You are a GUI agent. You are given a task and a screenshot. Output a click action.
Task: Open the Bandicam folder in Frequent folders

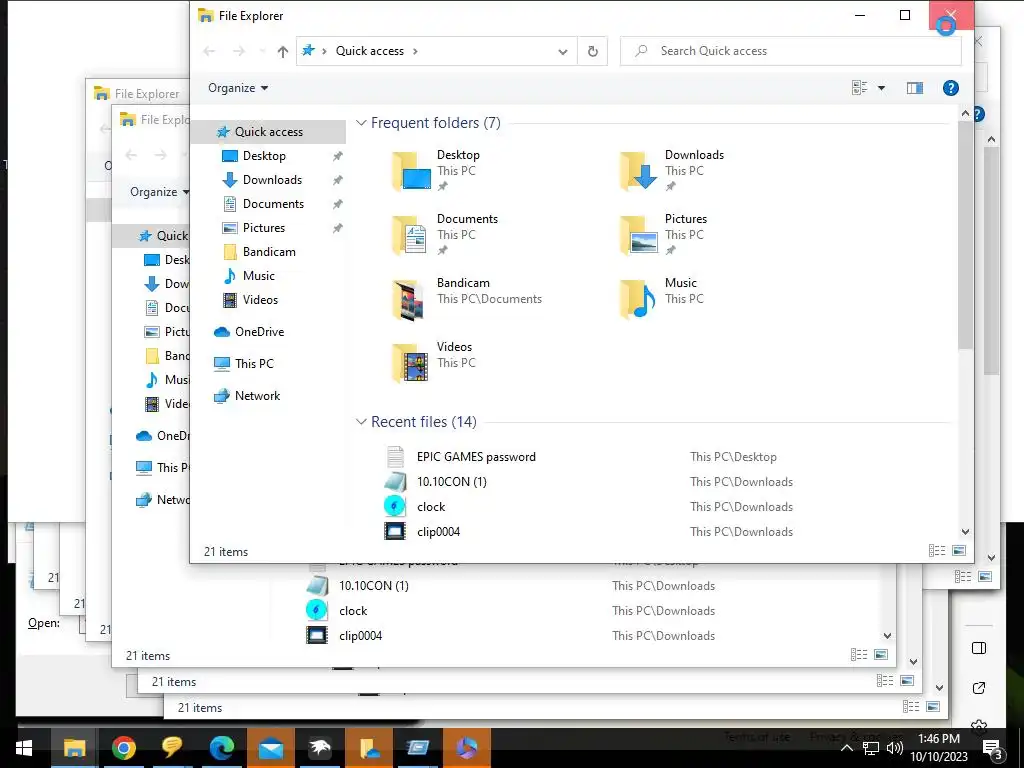coord(467,298)
